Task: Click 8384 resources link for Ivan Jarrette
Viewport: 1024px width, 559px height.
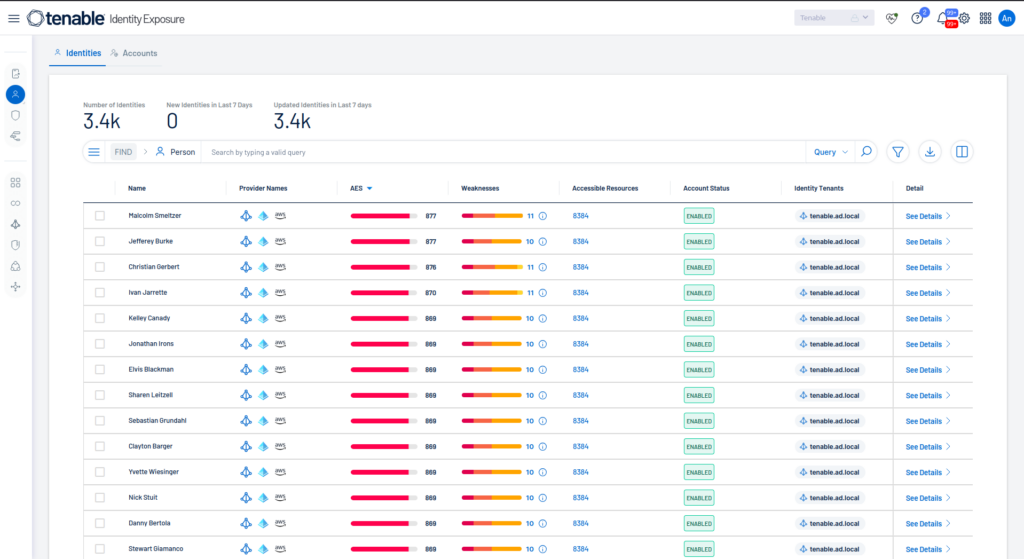Action: click(x=581, y=293)
